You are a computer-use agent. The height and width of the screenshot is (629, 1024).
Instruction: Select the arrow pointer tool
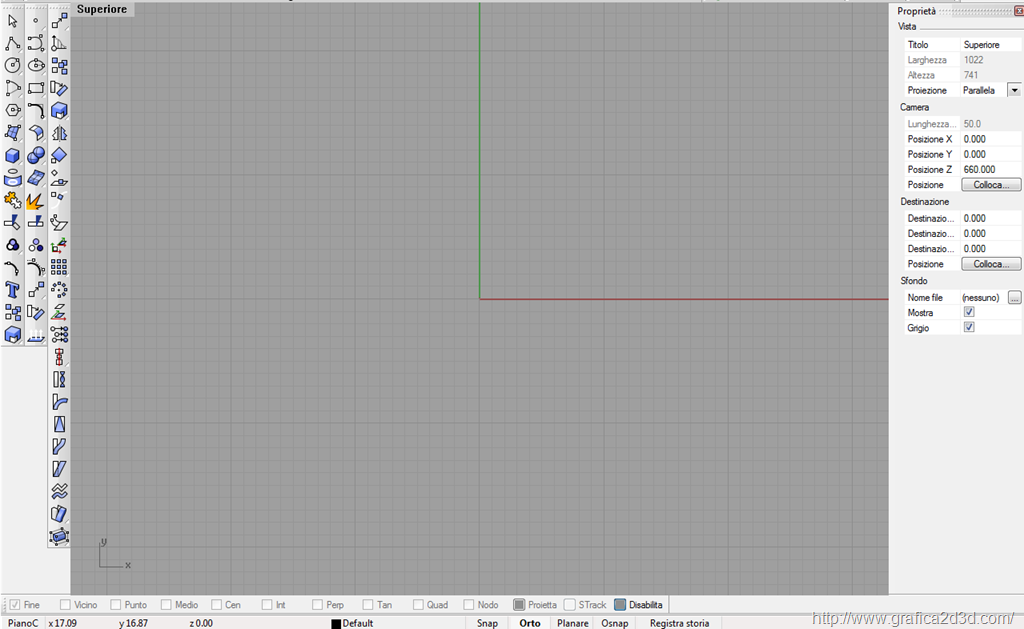pyautogui.click(x=12, y=21)
